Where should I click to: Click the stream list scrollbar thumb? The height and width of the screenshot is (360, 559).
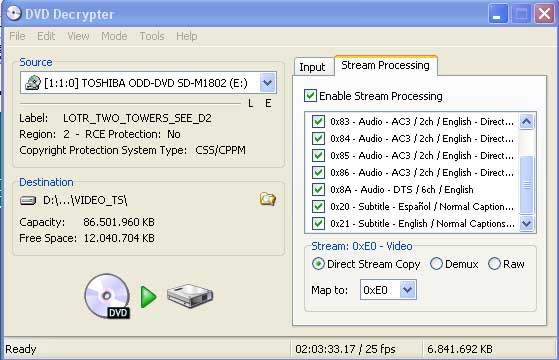[527, 185]
